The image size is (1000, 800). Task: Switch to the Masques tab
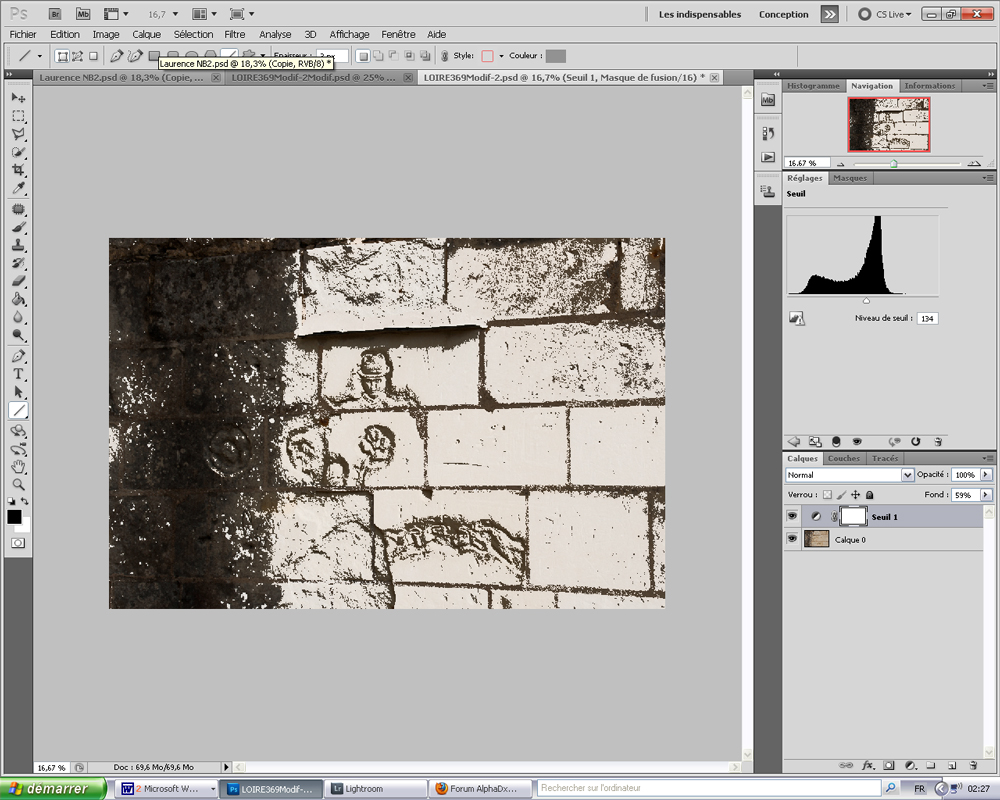point(849,178)
